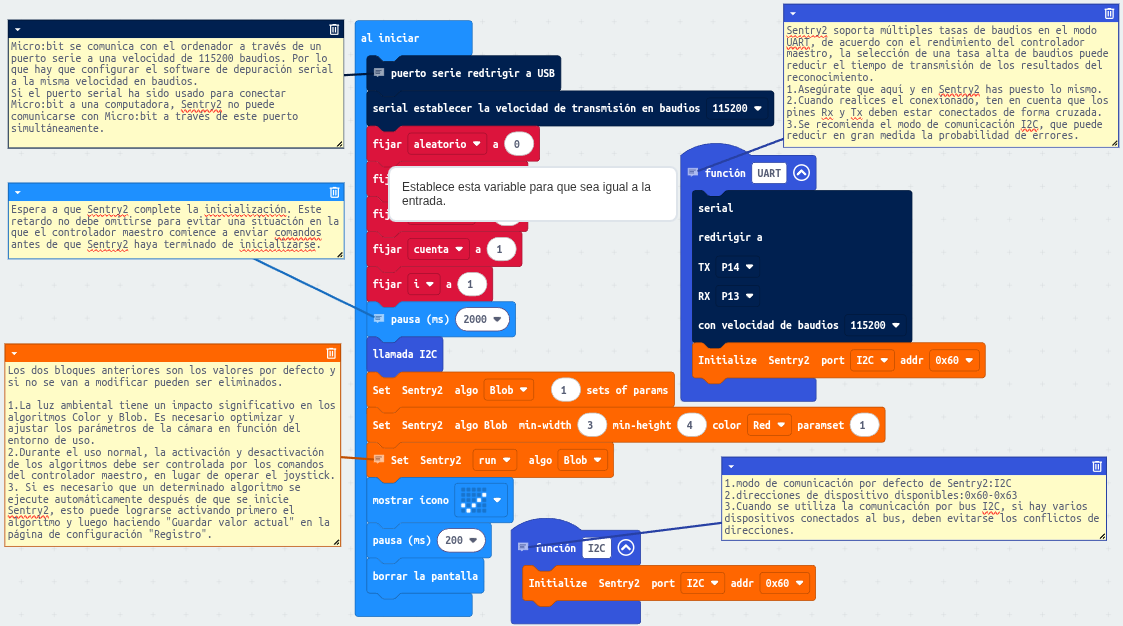Click the LED icon preview in mostrar icono
This screenshot has height=626, width=1123.
[473, 500]
